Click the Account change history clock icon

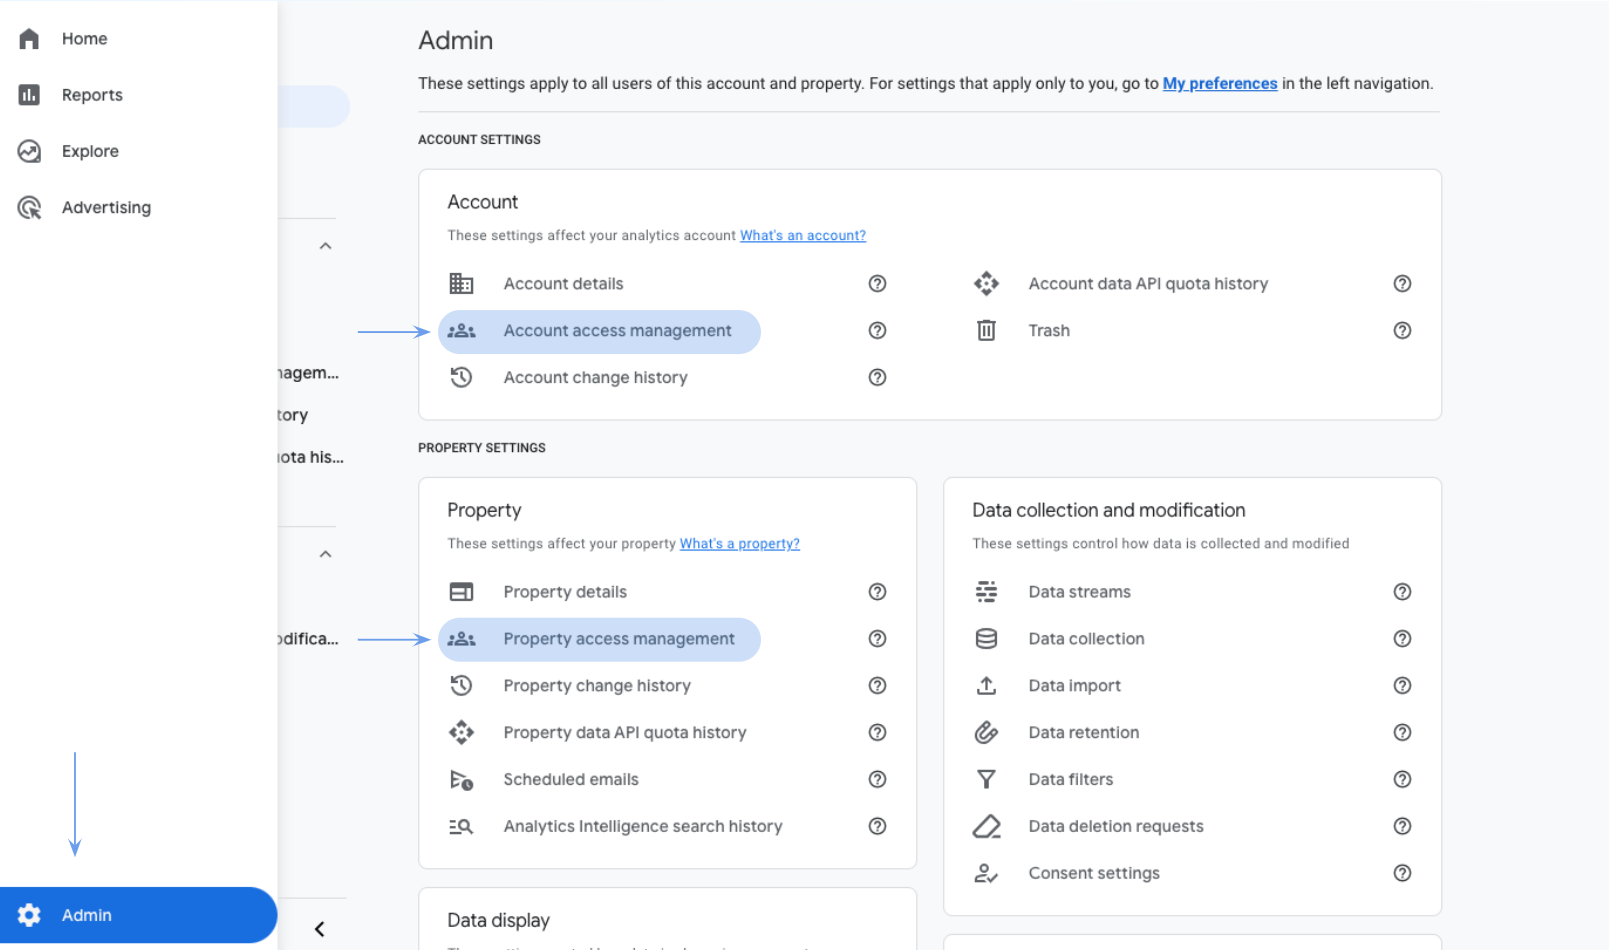point(461,378)
